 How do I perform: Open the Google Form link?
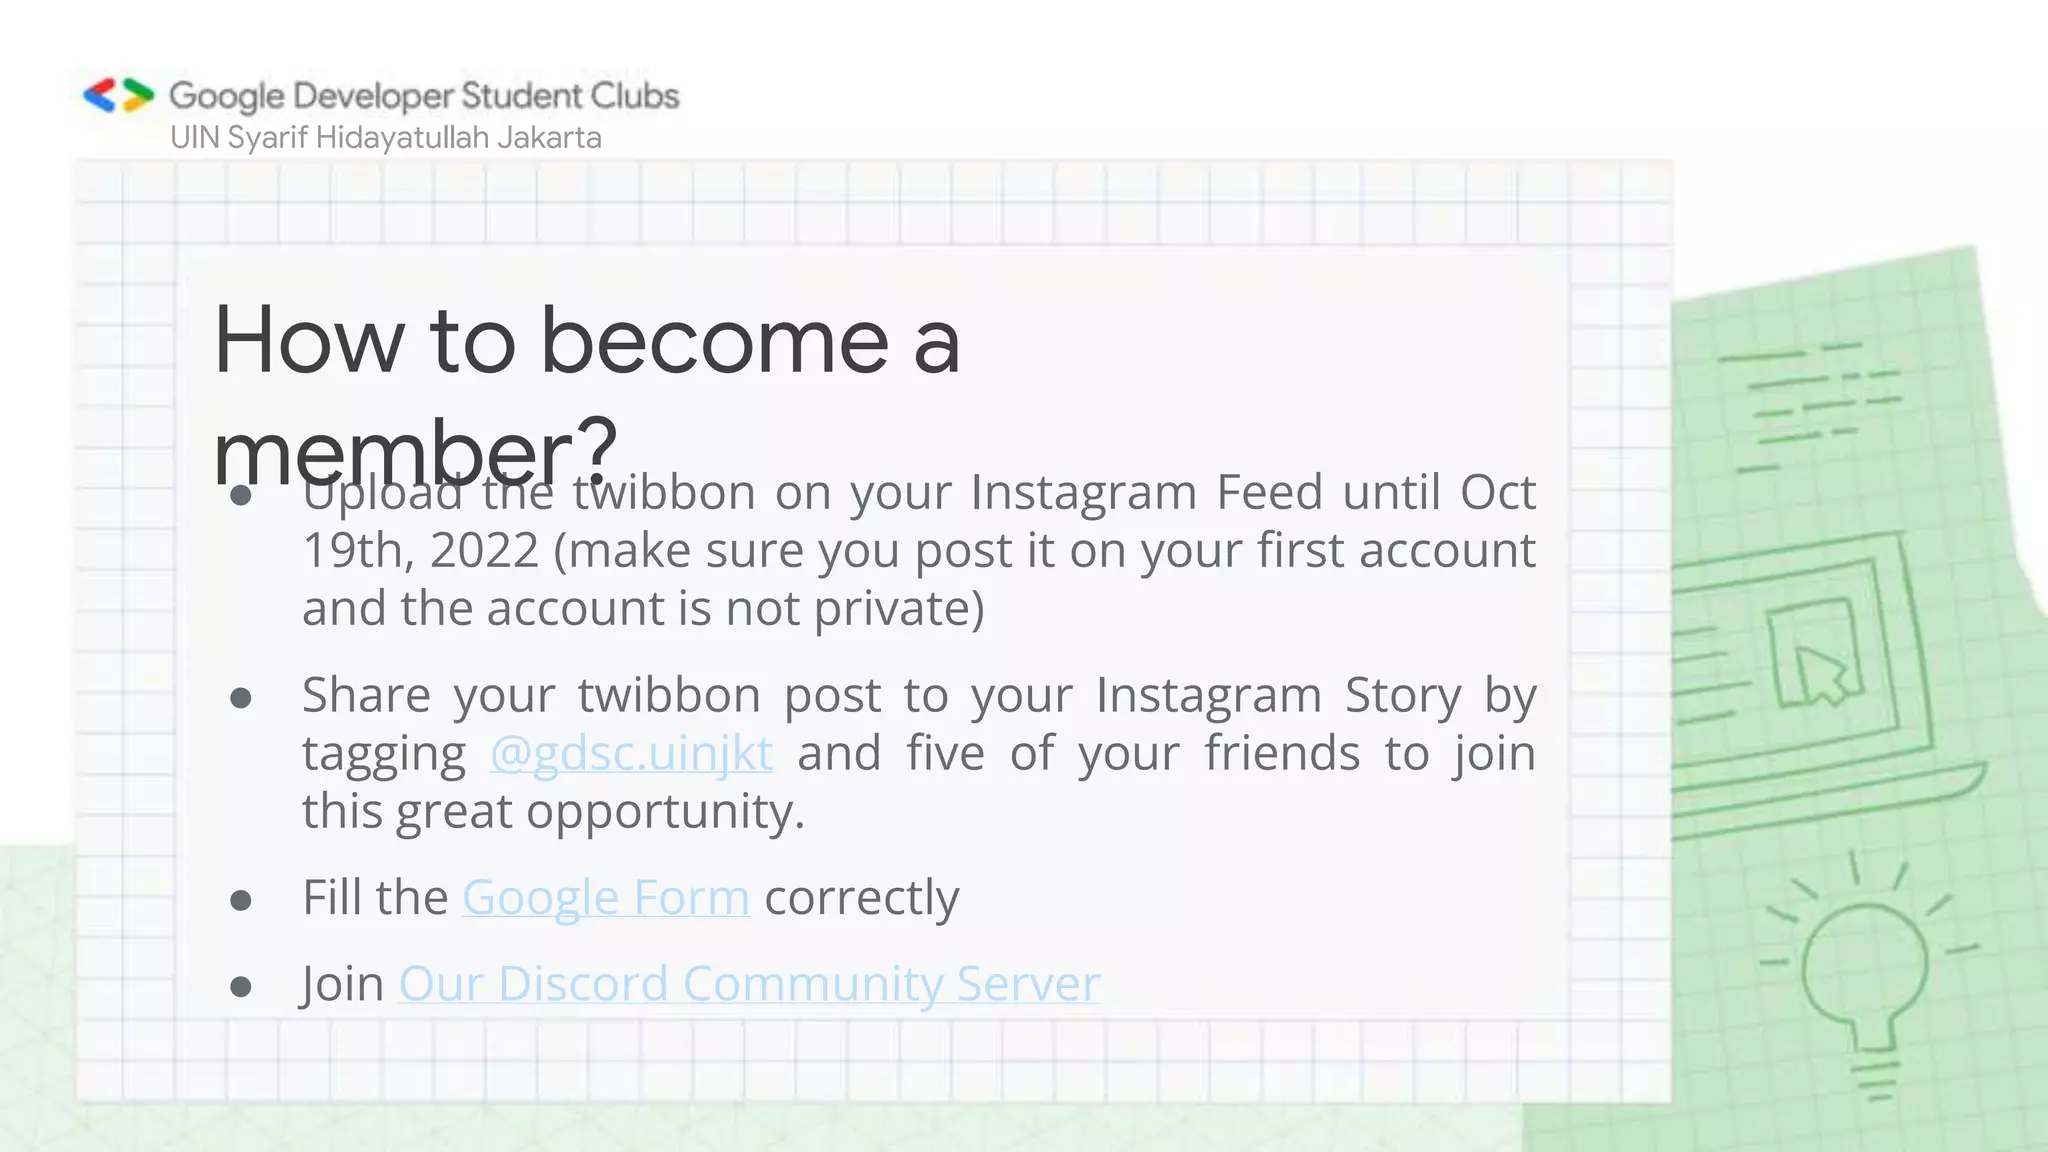click(x=605, y=897)
